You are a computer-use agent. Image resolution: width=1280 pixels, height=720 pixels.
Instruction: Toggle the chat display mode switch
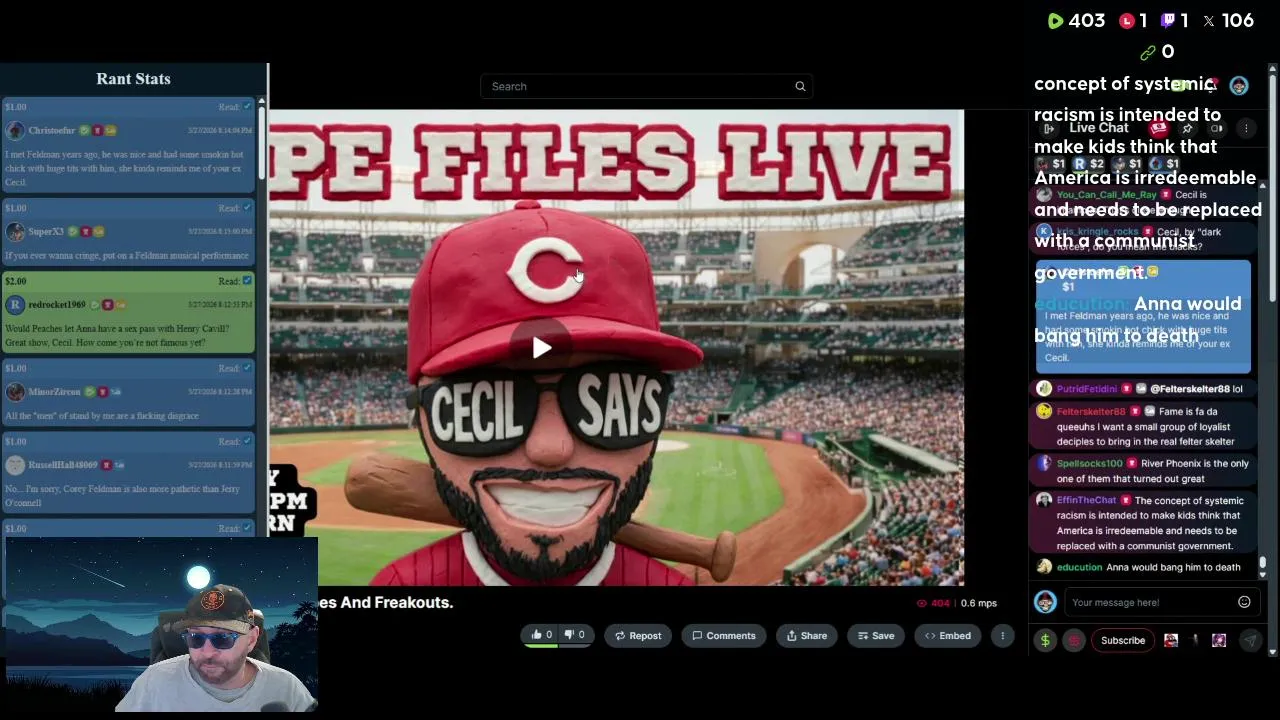(1217, 128)
